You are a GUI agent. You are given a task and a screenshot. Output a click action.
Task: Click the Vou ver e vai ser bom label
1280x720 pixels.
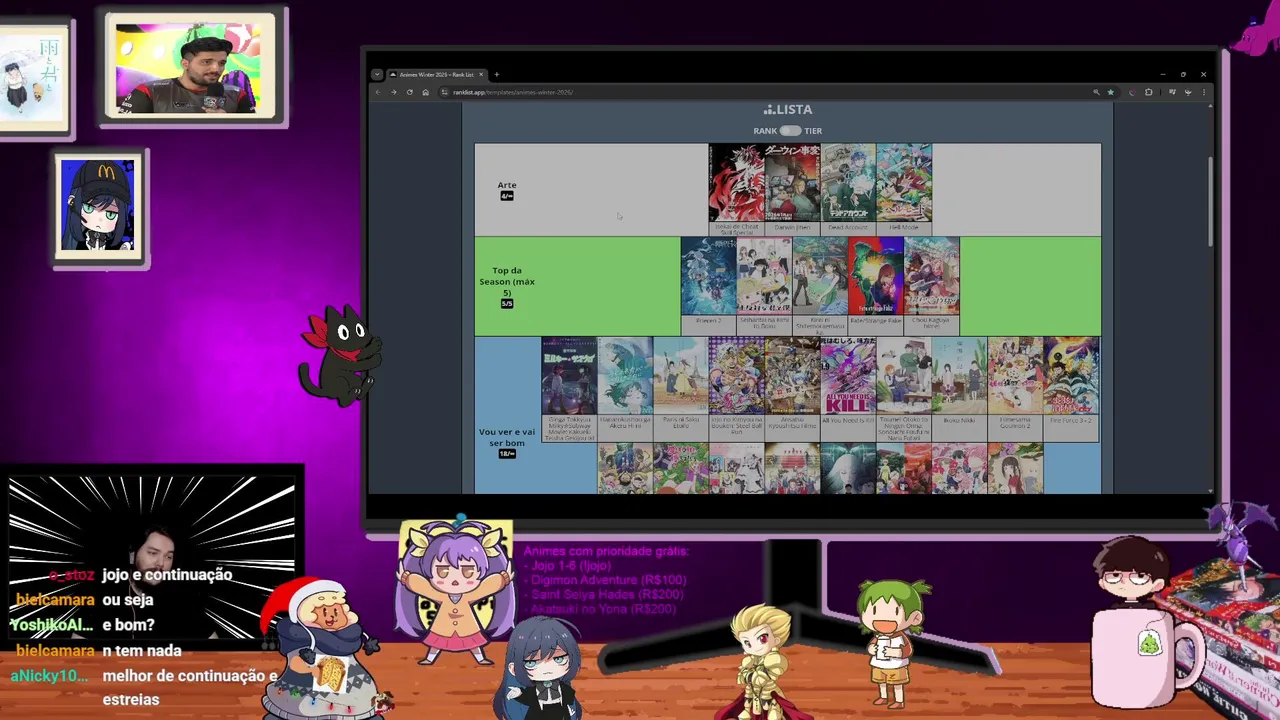coord(507,437)
